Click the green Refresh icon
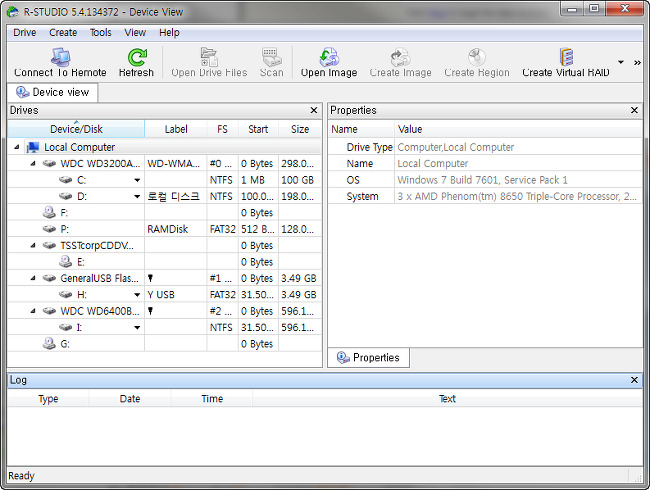Image resolution: width=650 pixels, height=490 pixels. (137, 57)
